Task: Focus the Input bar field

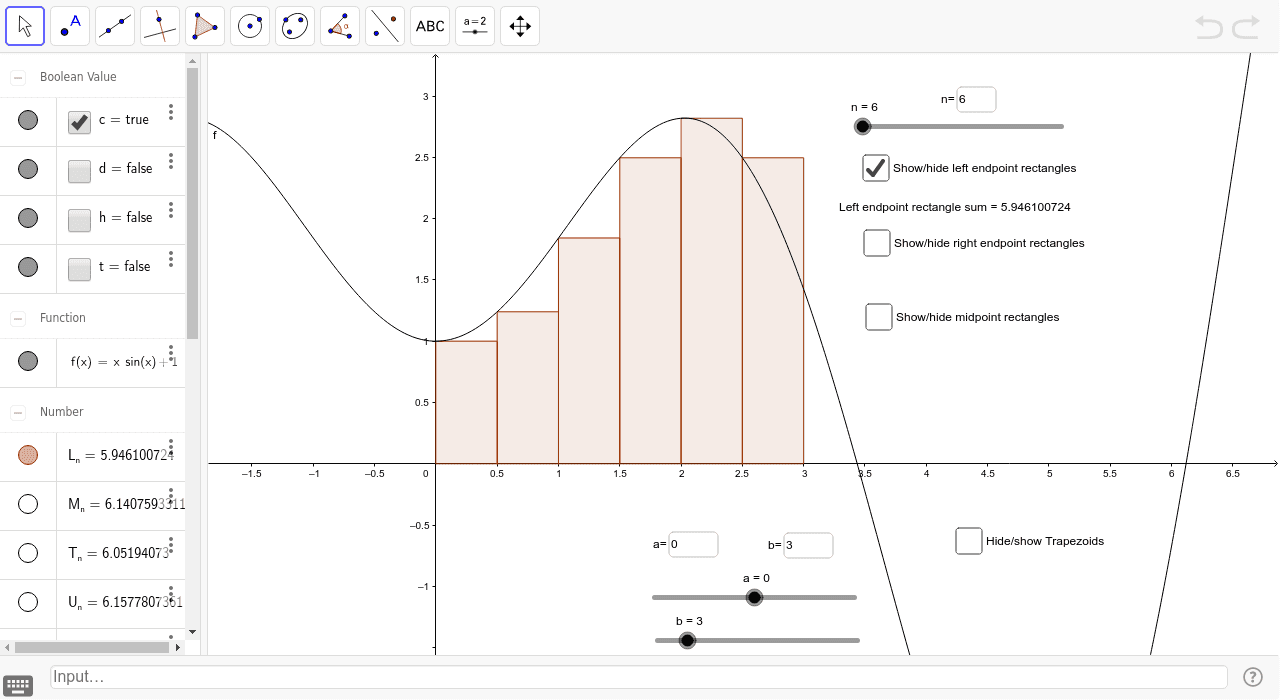Action: coord(639,677)
